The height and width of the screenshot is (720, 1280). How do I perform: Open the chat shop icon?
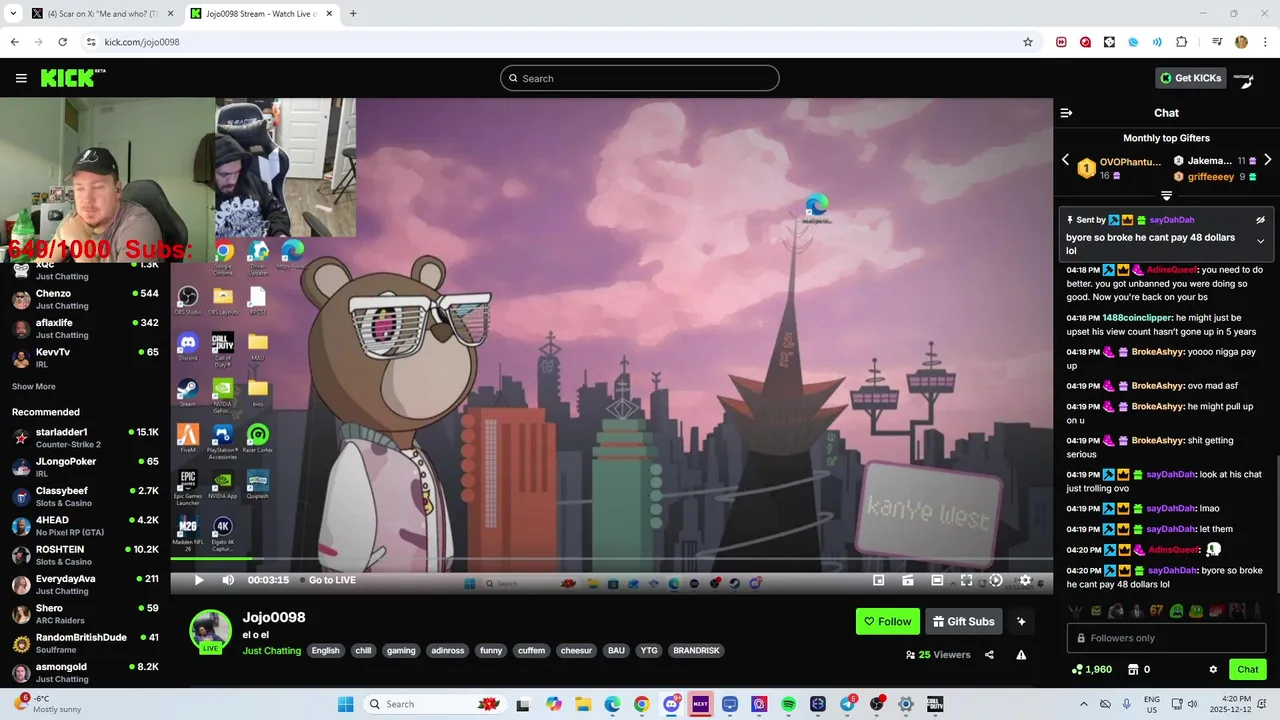pos(1133,670)
